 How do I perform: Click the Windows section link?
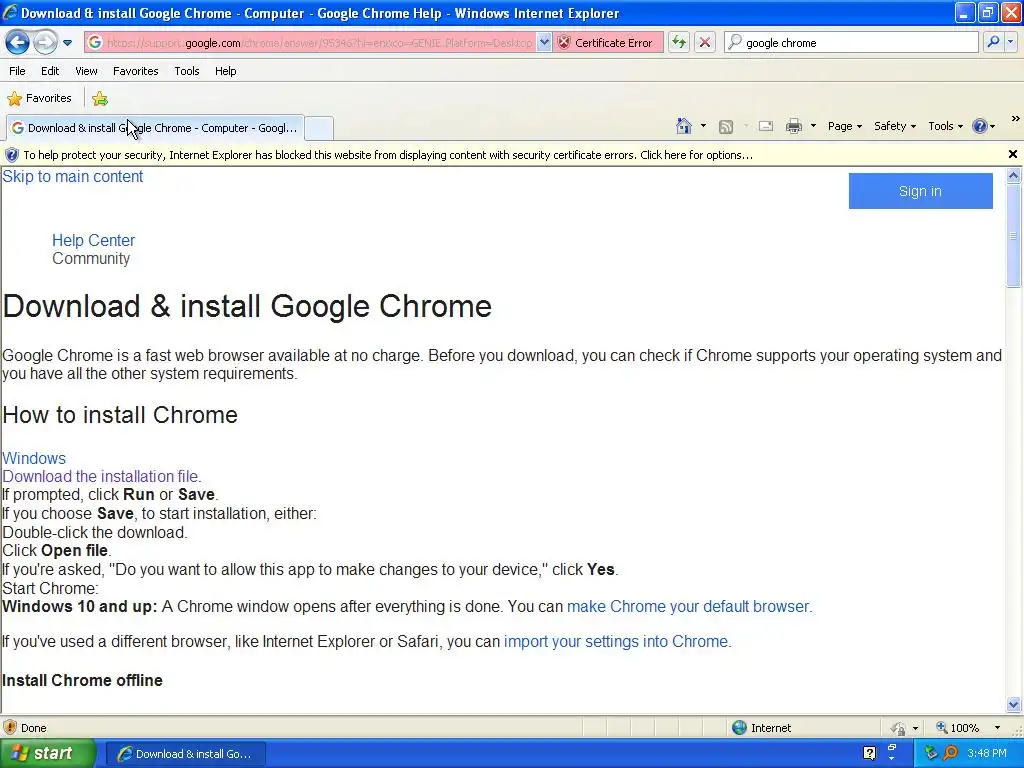click(34, 458)
